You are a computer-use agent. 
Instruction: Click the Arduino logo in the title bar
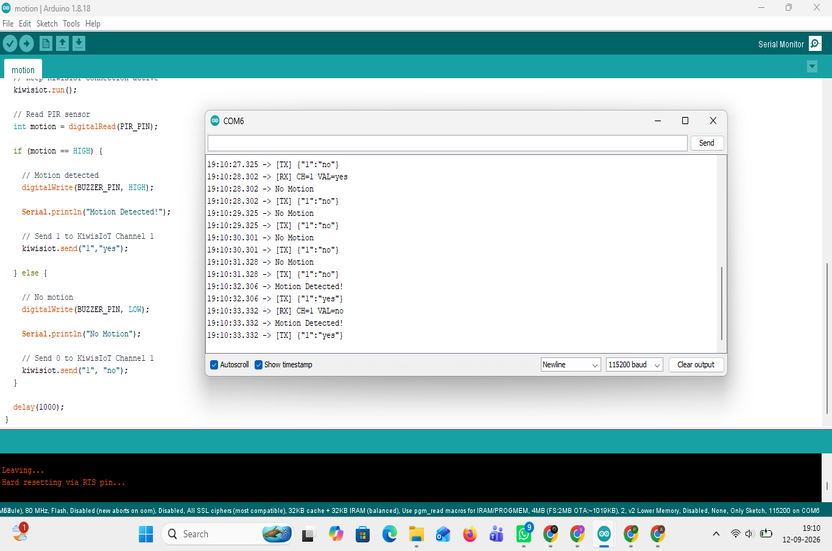click(6, 8)
